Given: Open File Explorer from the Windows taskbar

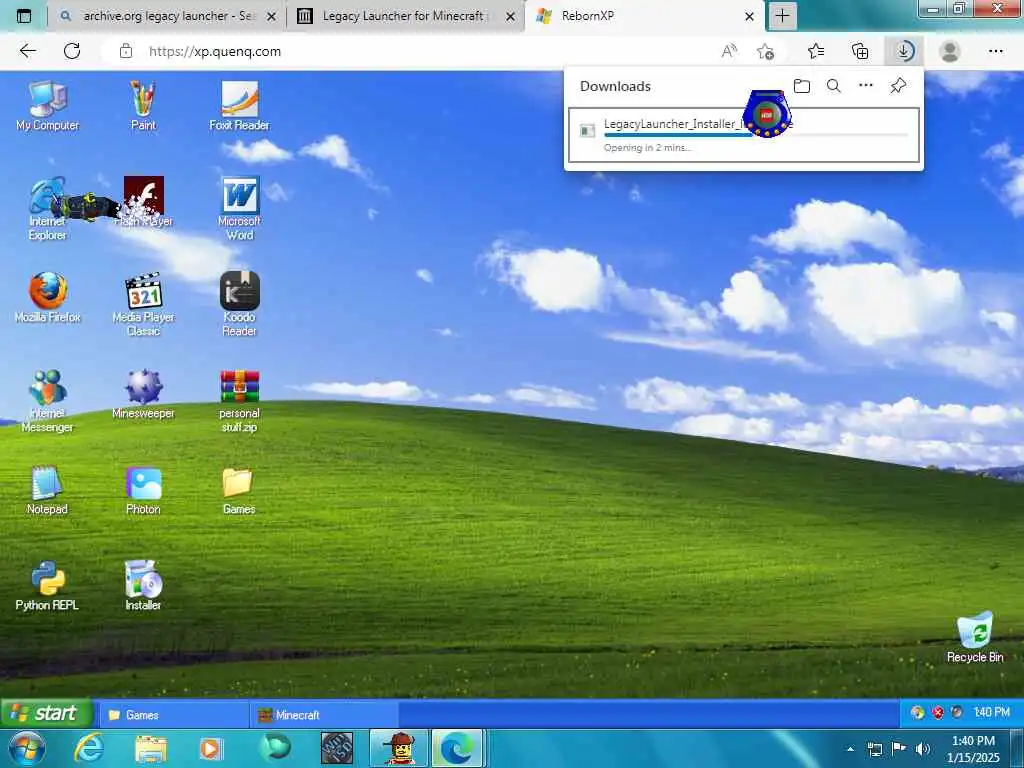Looking at the screenshot, I should (151, 748).
